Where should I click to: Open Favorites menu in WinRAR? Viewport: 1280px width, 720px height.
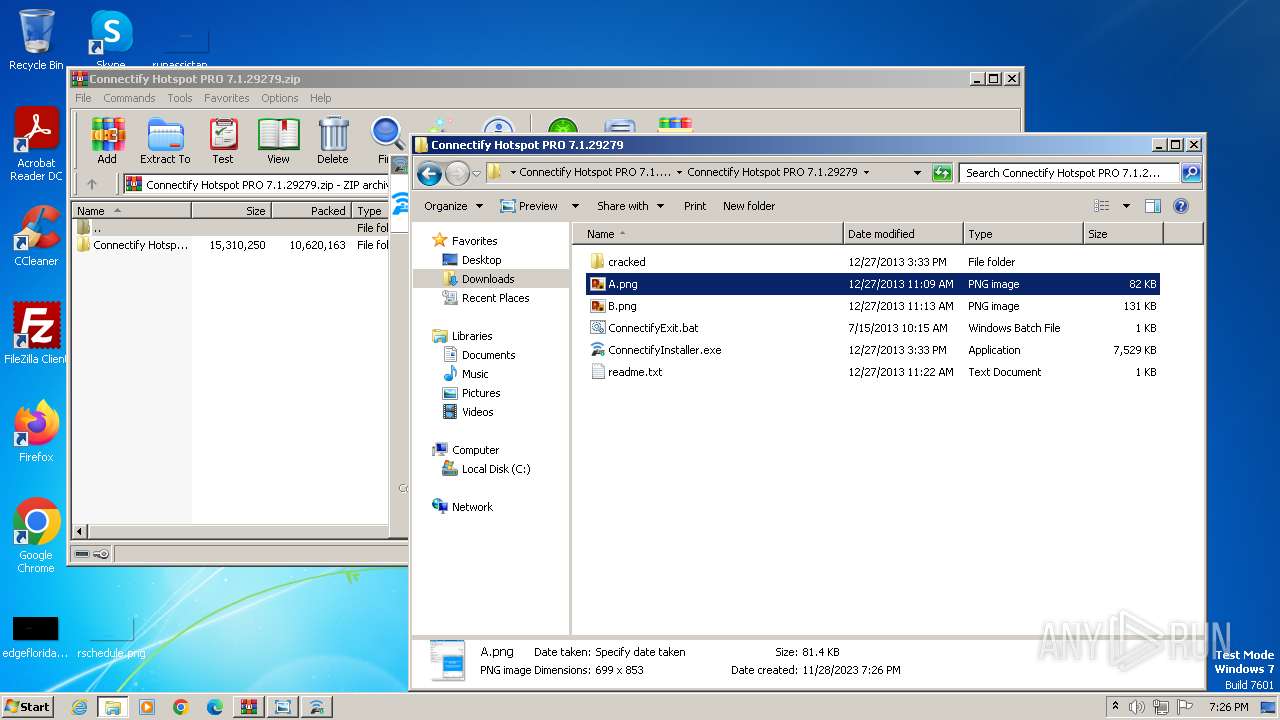[227, 98]
